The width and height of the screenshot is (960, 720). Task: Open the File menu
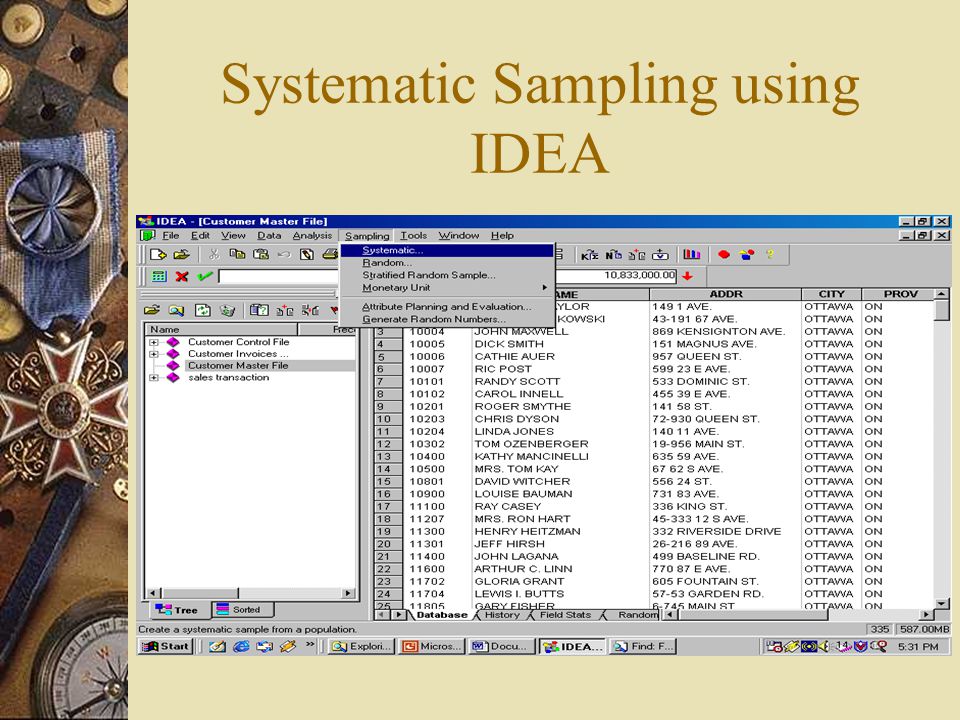coord(171,236)
